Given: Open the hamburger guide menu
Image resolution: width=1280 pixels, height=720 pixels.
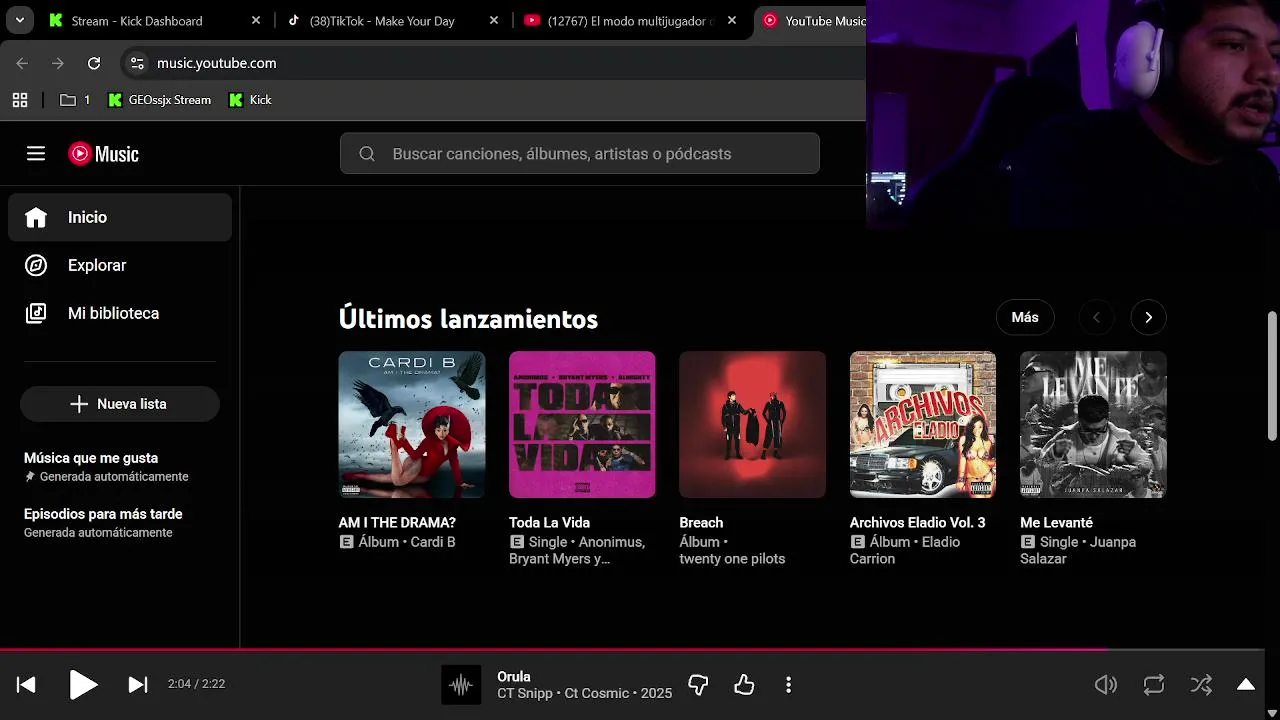Looking at the screenshot, I should pos(36,154).
